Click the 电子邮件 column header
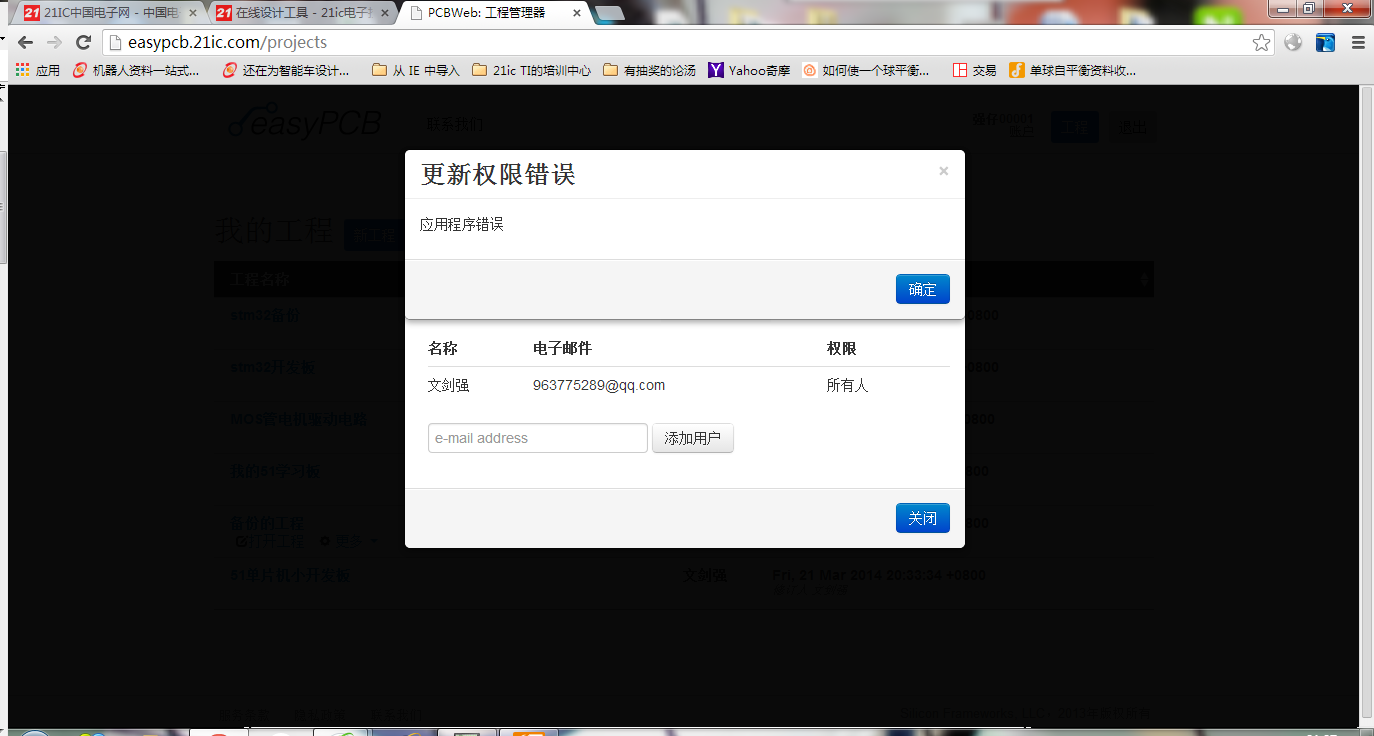 563,348
